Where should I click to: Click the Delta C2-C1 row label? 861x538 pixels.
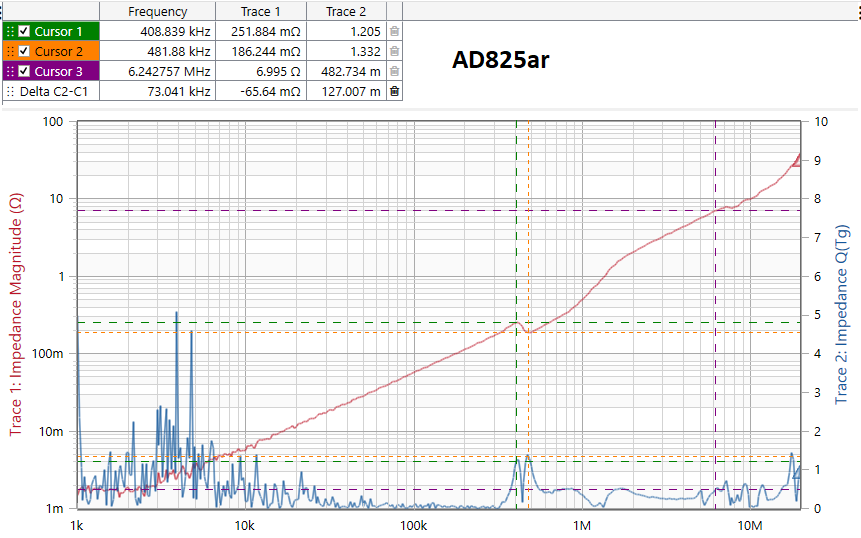pos(54,91)
